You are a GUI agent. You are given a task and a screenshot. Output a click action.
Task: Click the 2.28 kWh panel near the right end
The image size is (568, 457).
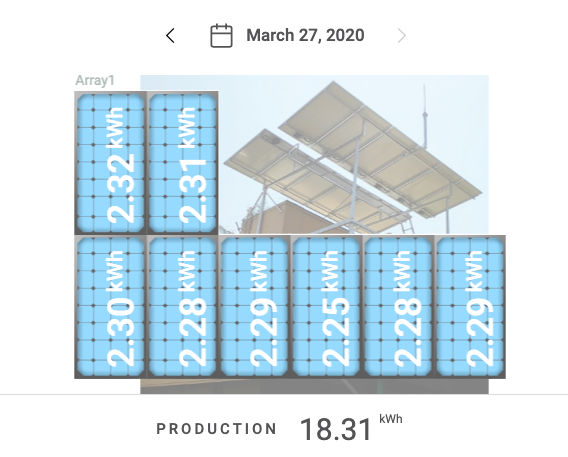click(x=398, y=307)
